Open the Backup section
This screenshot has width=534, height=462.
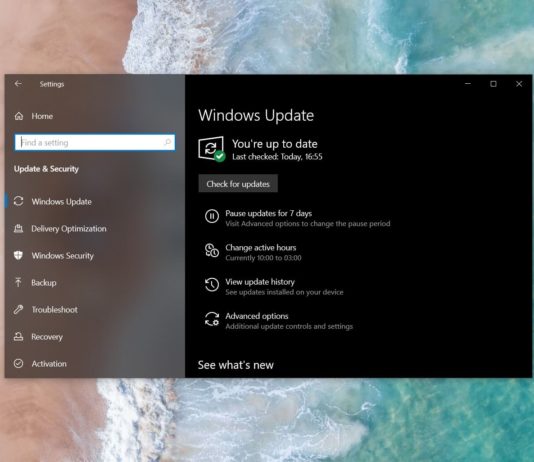[x=44, y=283]
